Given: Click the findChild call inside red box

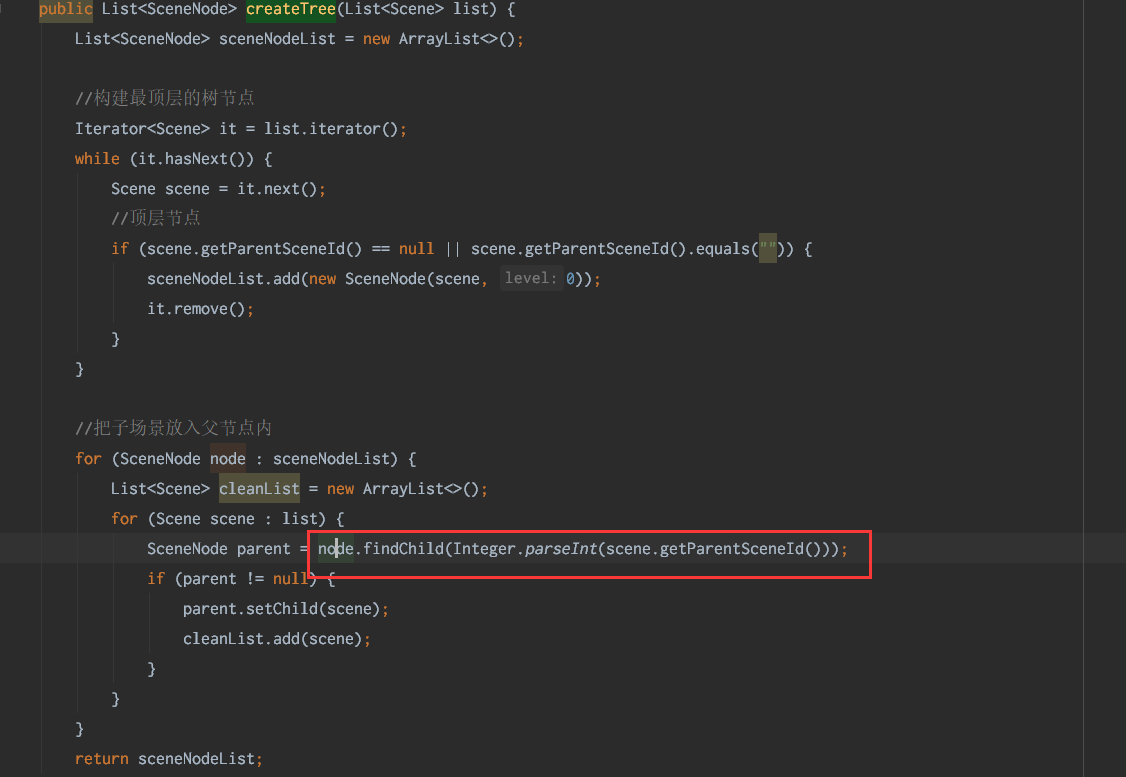Looking at the screenshot, I should pyautogui.click(x=404, y=548).
